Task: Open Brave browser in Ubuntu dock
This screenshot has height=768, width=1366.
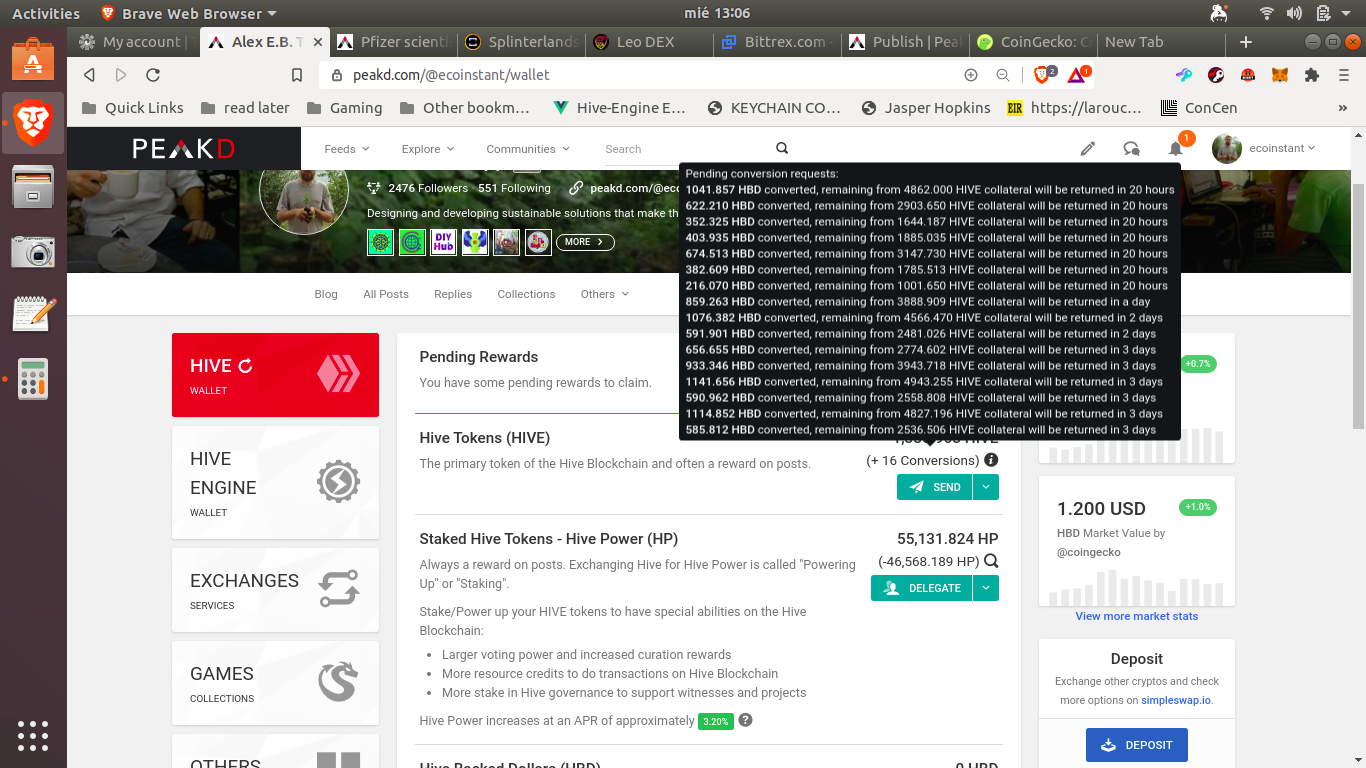Action: point(33,123)
